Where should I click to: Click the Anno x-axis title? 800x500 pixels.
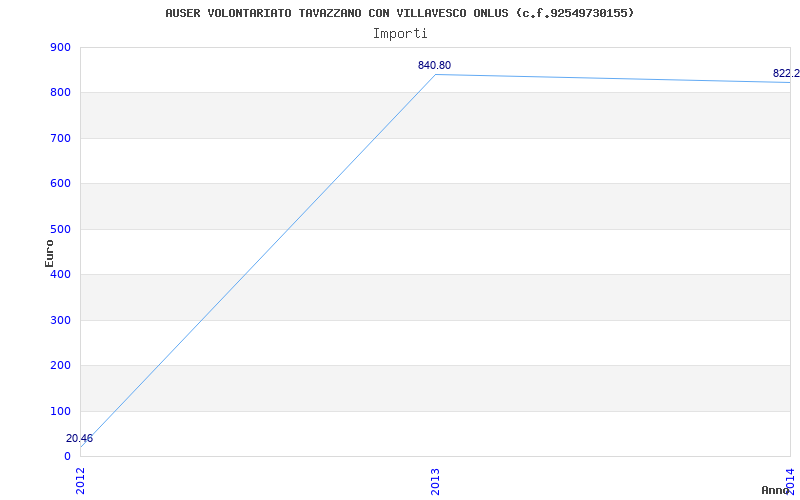tap(776, 490)
